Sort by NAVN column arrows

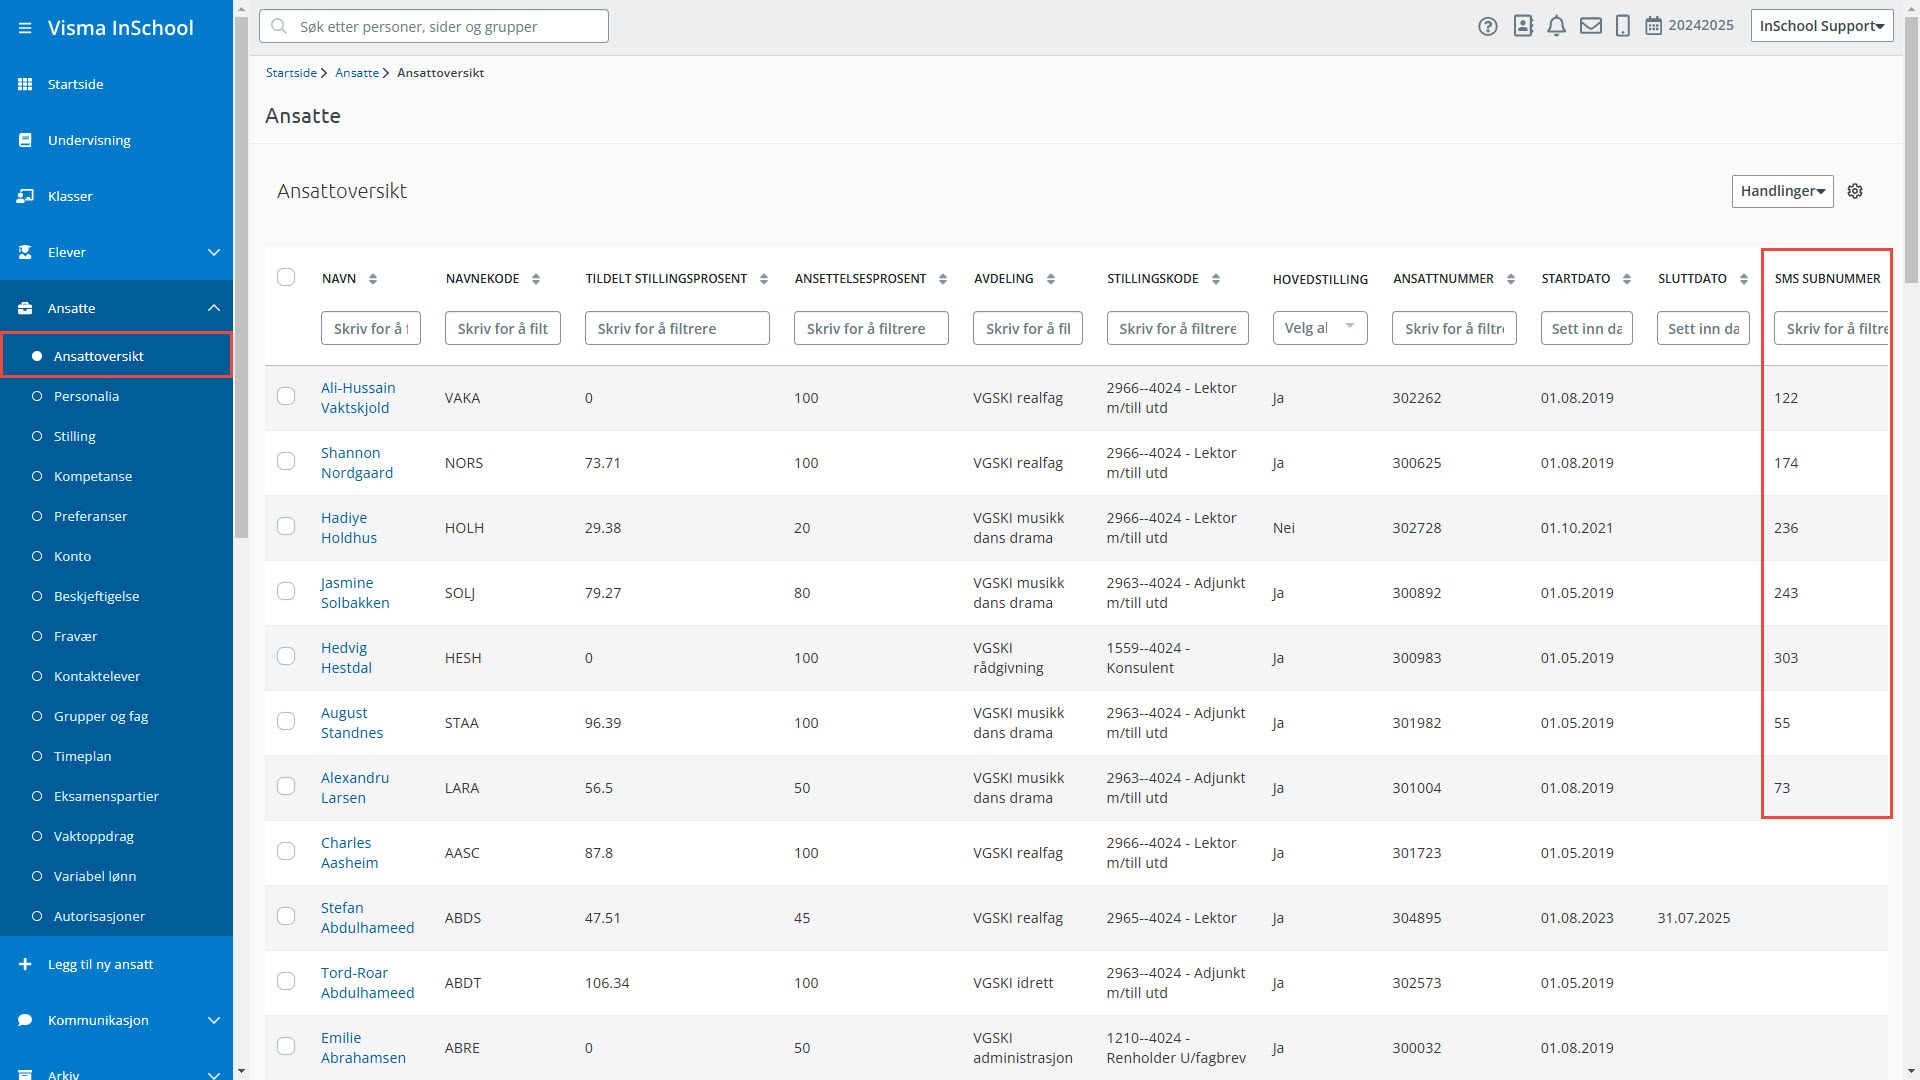click(373, 279)
